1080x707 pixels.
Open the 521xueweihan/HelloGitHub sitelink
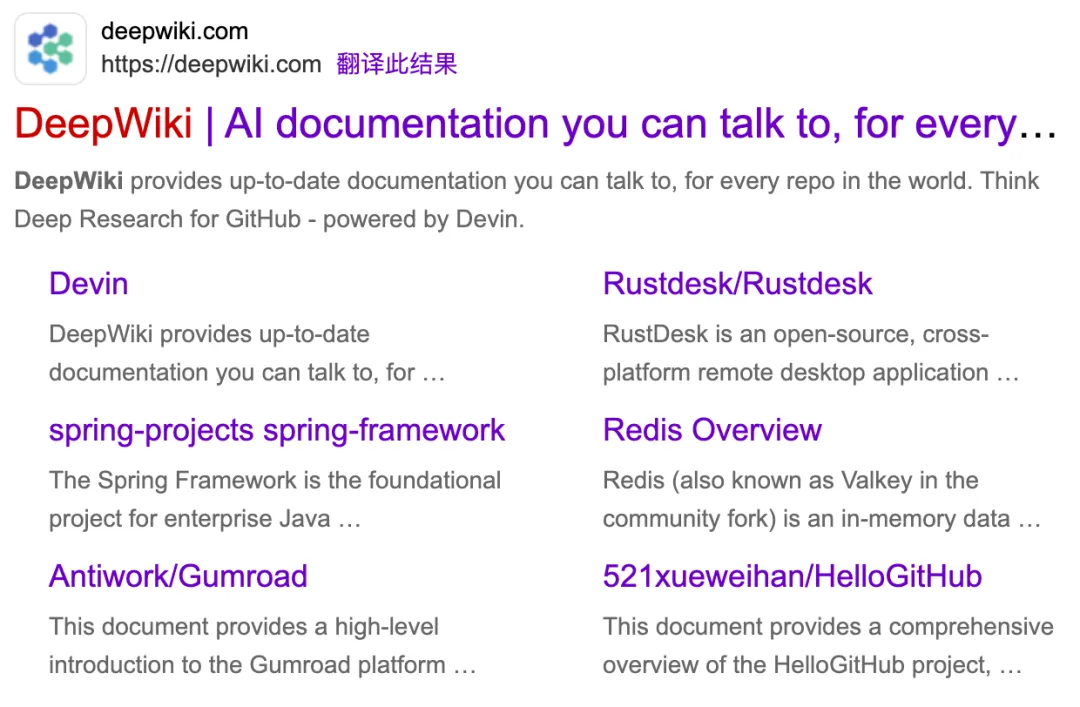point(792,577)
